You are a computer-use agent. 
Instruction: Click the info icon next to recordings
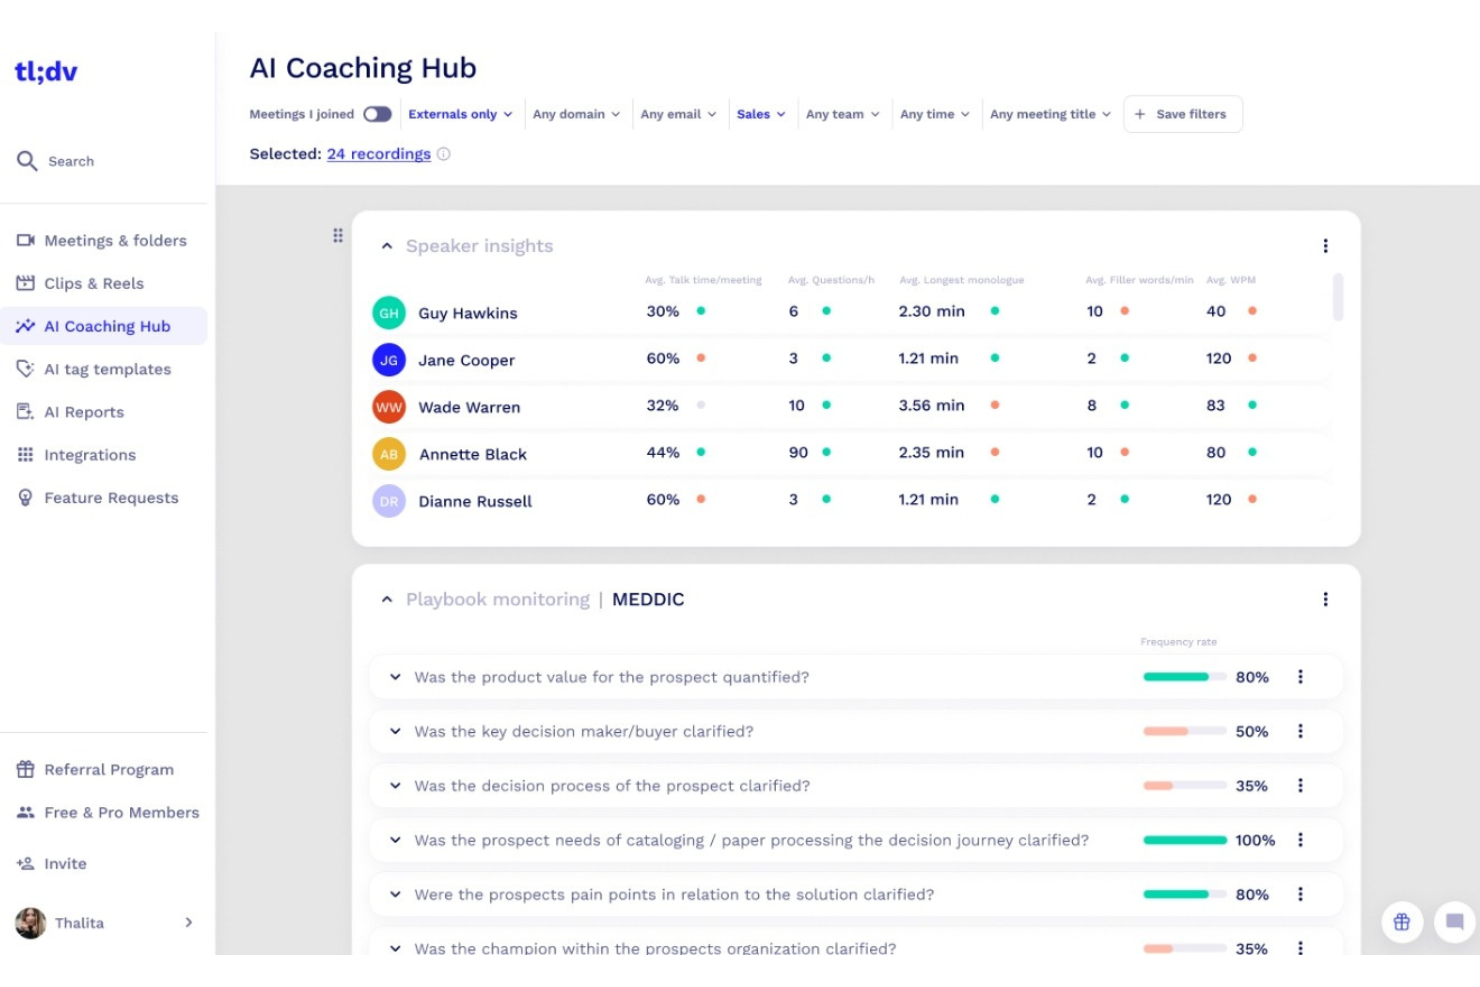[x=444, y=154]
